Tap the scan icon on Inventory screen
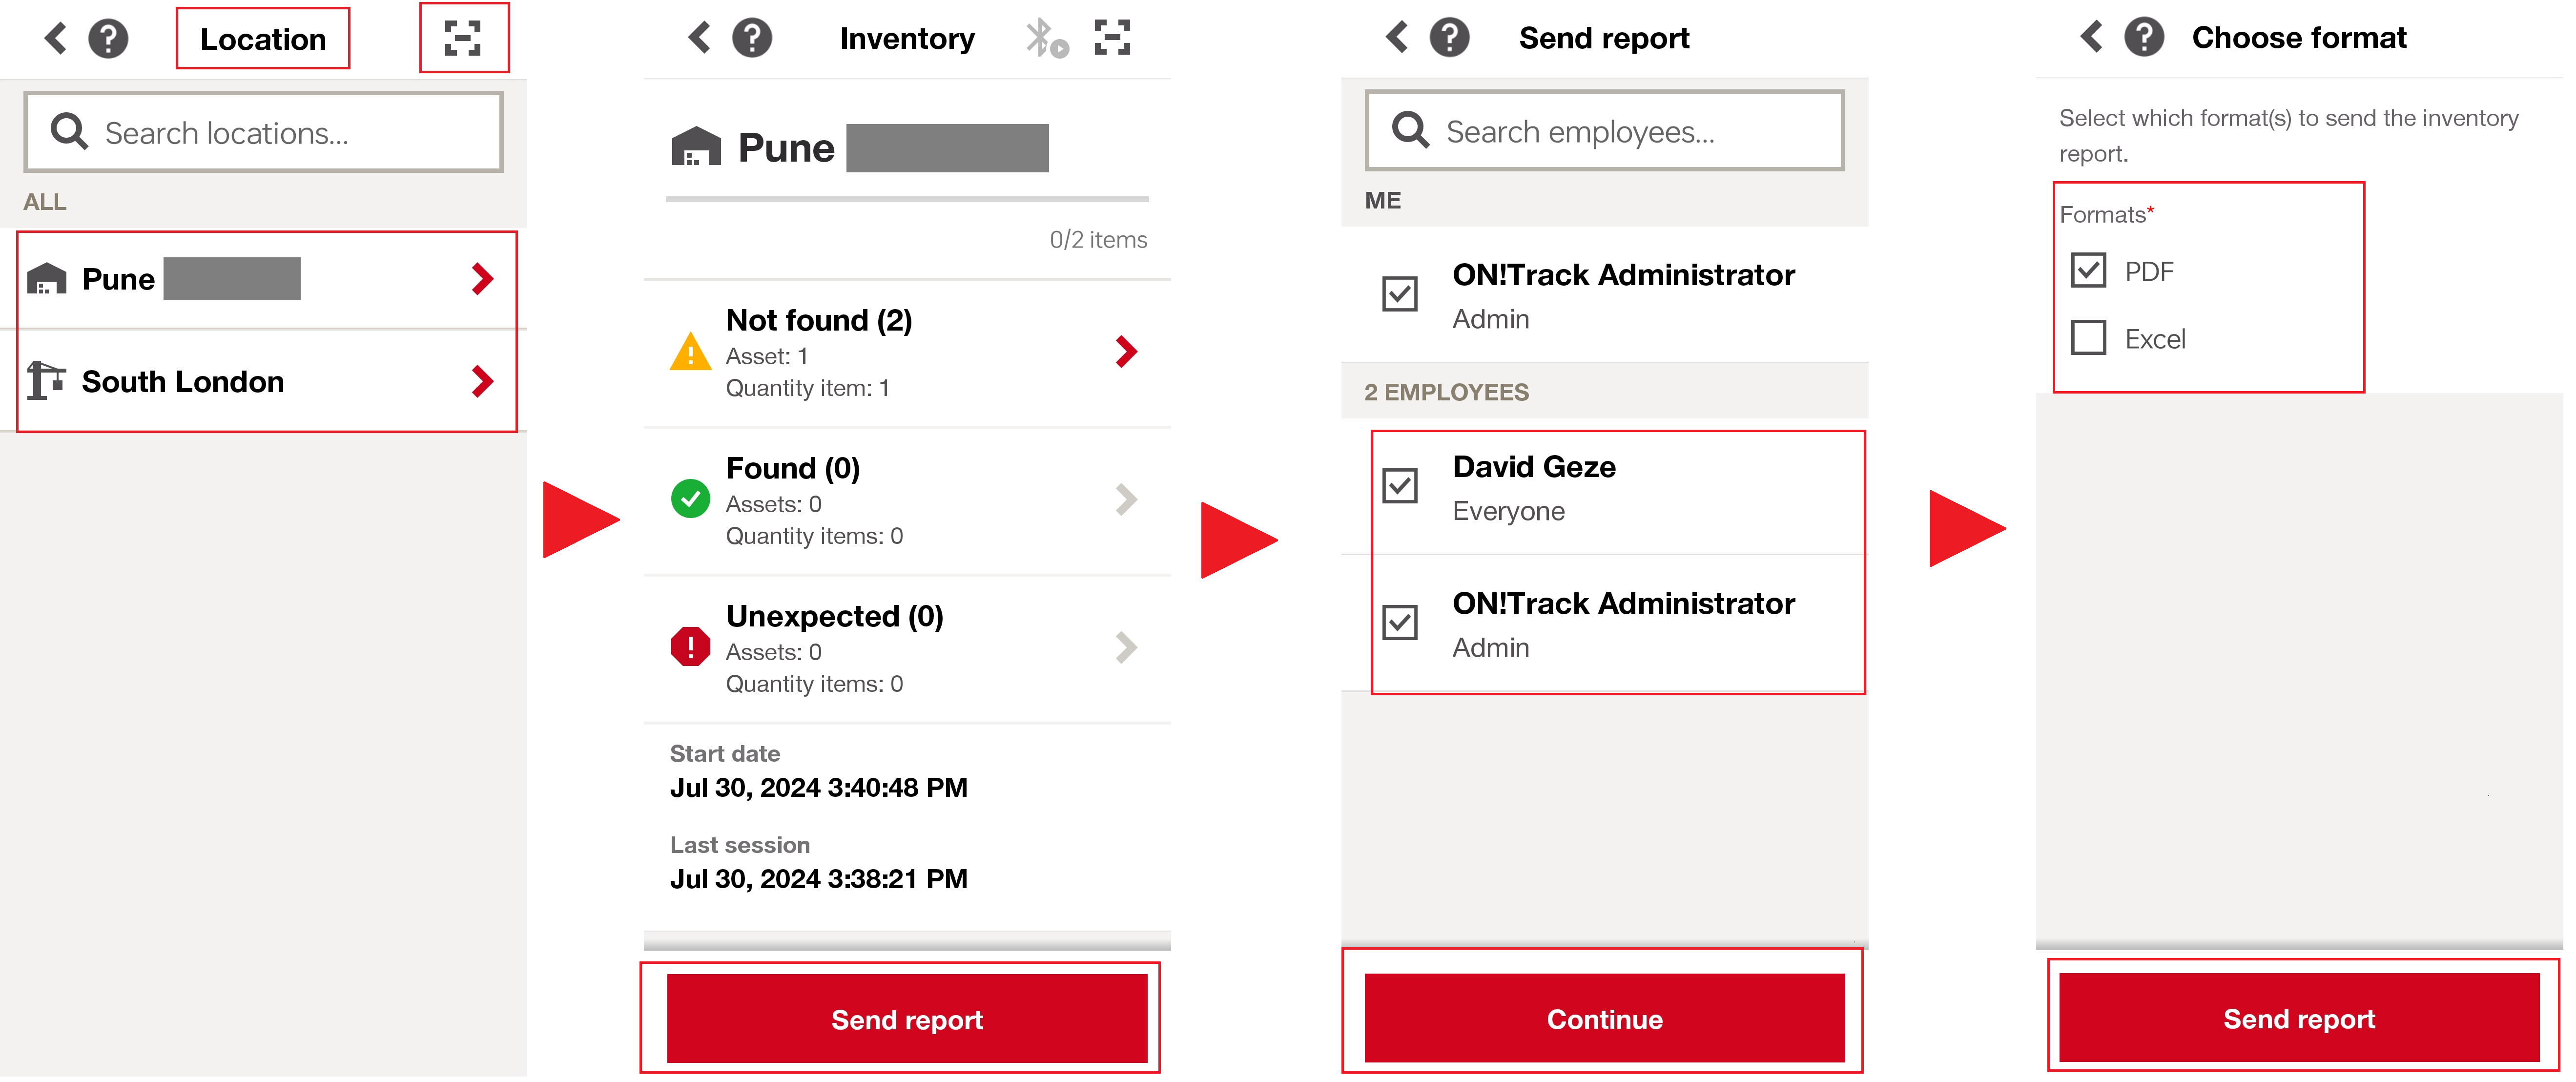Screen dimensions: 2576x1082 click(x=1112, y=37)
